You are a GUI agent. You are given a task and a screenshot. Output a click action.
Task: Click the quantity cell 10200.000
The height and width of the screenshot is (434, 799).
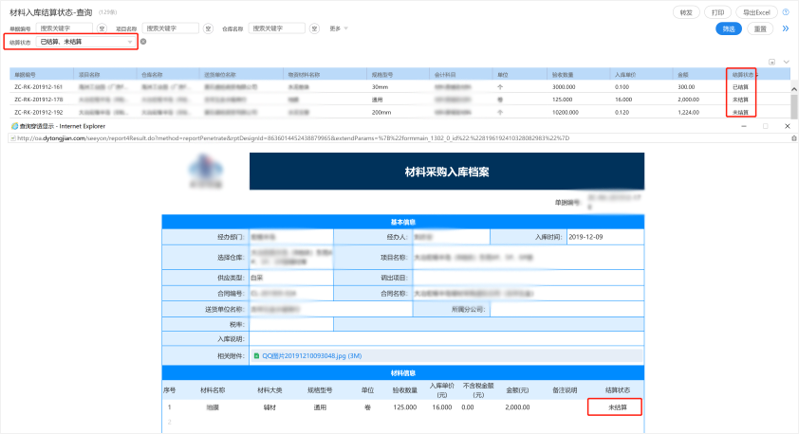[x=565, y=112]
